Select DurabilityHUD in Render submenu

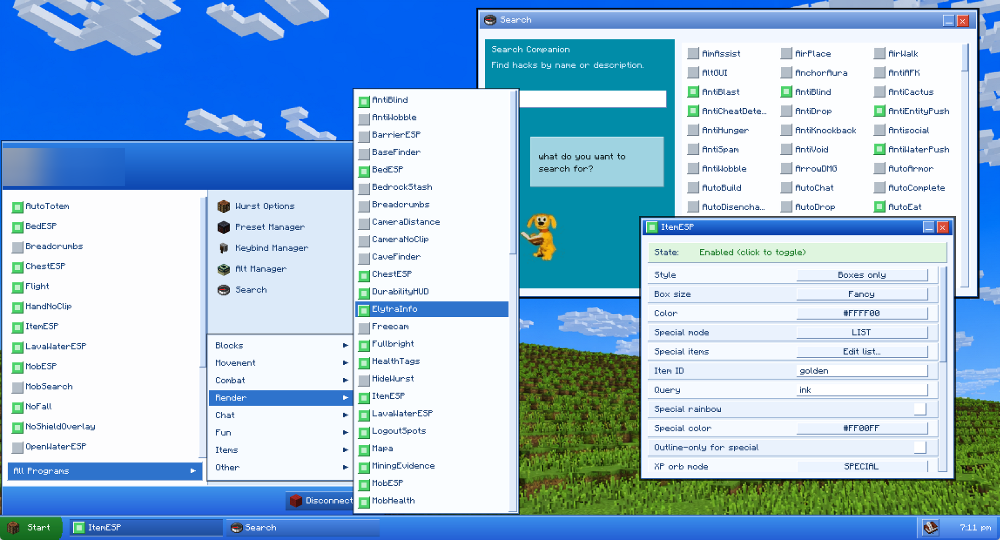click(432, 292)
